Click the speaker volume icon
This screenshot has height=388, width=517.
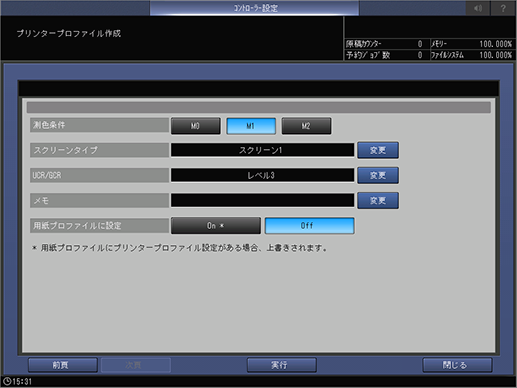click(478, 8)
